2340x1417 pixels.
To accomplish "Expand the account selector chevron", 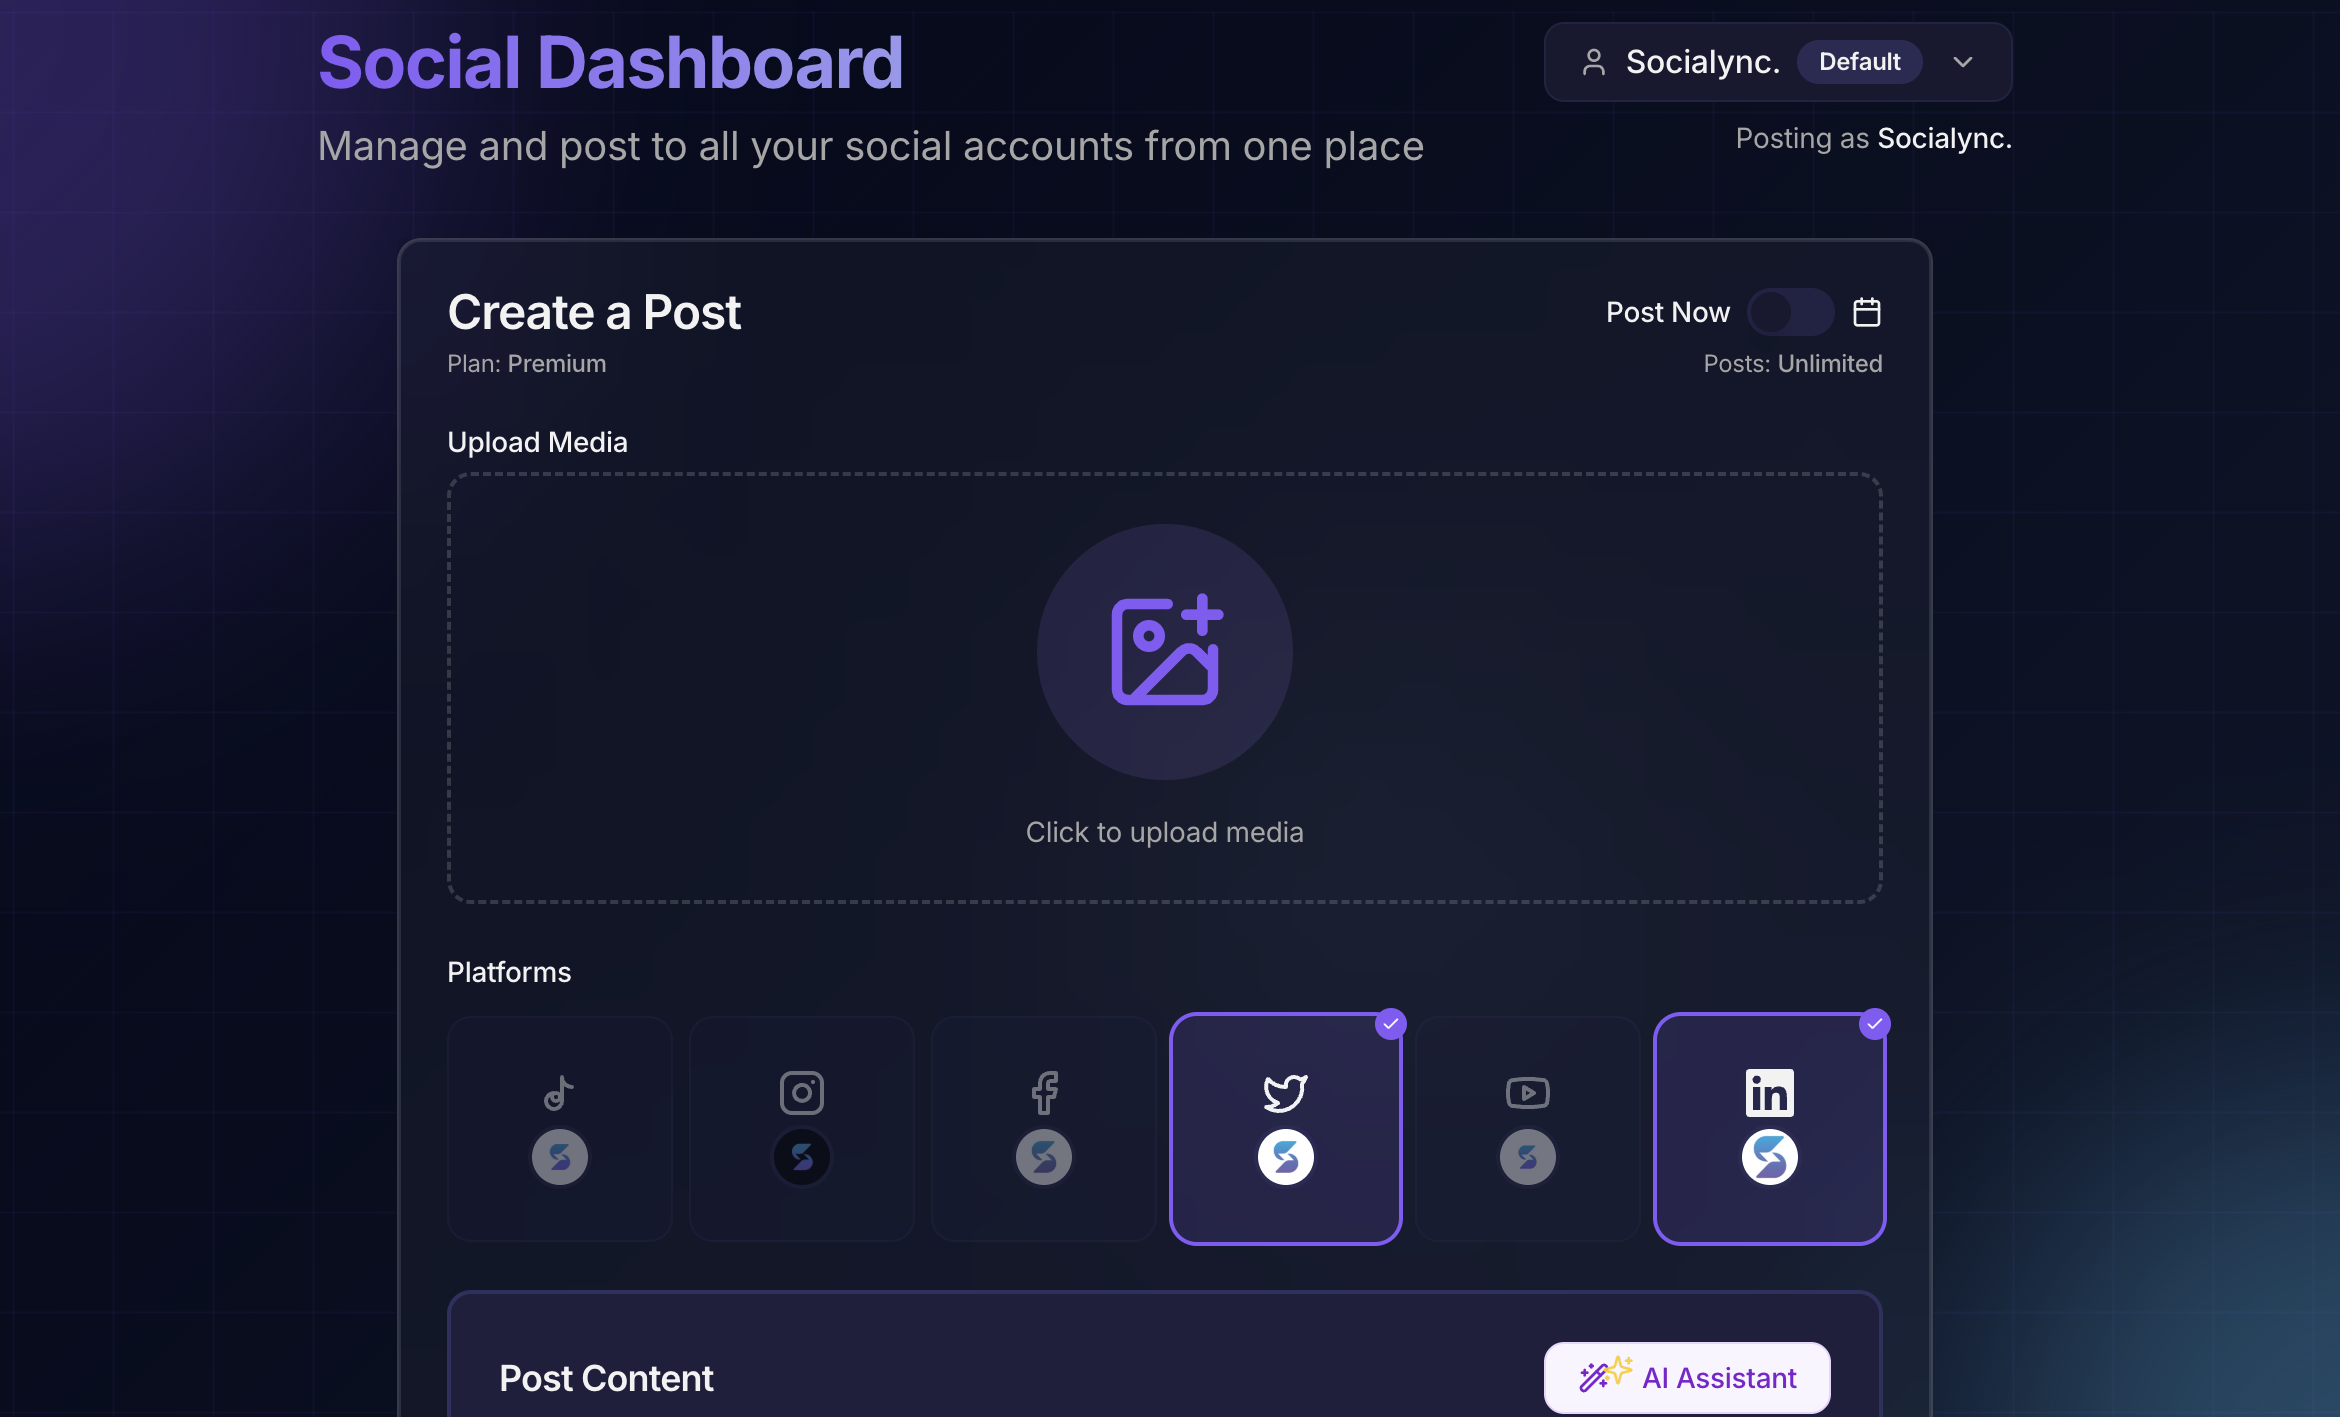I will click(1963, 62).
